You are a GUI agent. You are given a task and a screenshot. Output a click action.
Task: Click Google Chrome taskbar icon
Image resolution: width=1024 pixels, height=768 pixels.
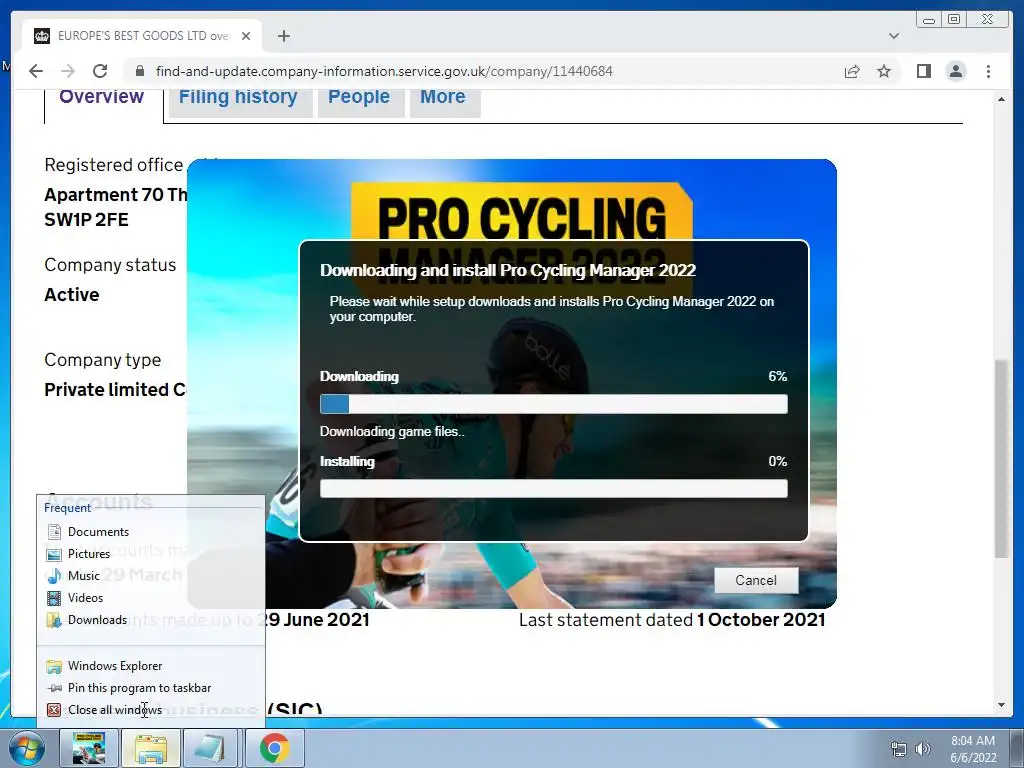pyautogui.click(x=274, y=748)
